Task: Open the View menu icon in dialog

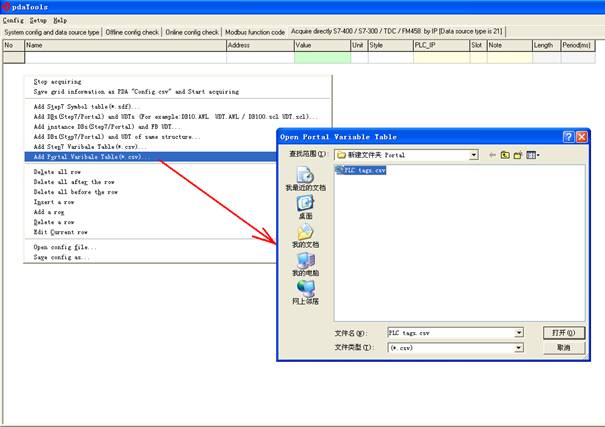Action: 533,155
